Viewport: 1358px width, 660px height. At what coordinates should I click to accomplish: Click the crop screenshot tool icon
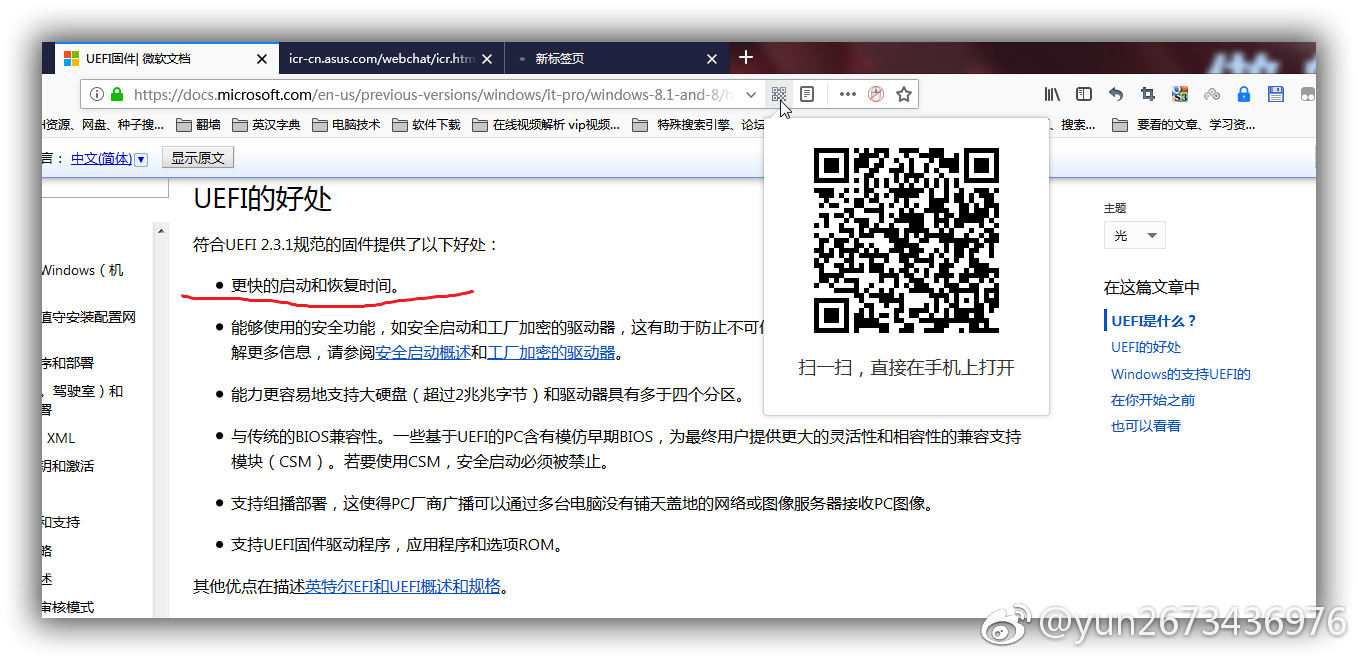click(1148, 94)
